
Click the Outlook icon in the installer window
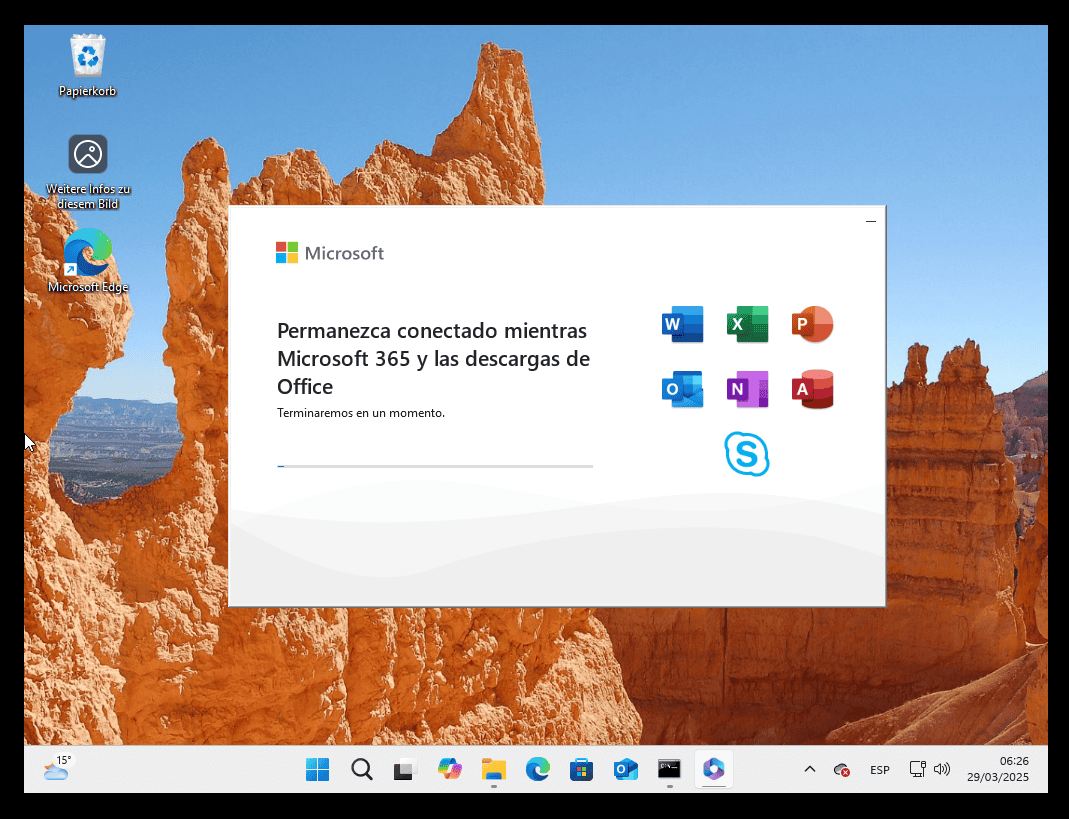click(x=682, y=389)
